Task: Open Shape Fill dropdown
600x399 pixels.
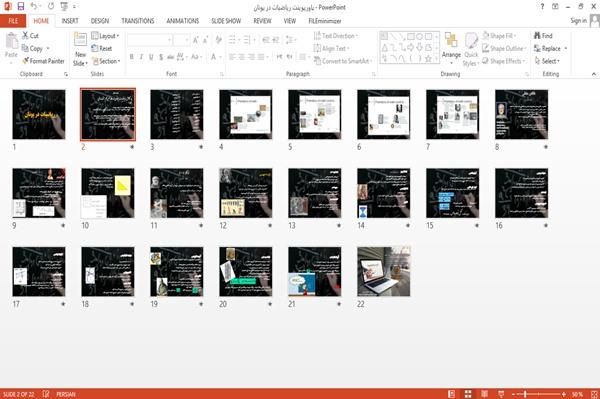Action: (499, 36)
